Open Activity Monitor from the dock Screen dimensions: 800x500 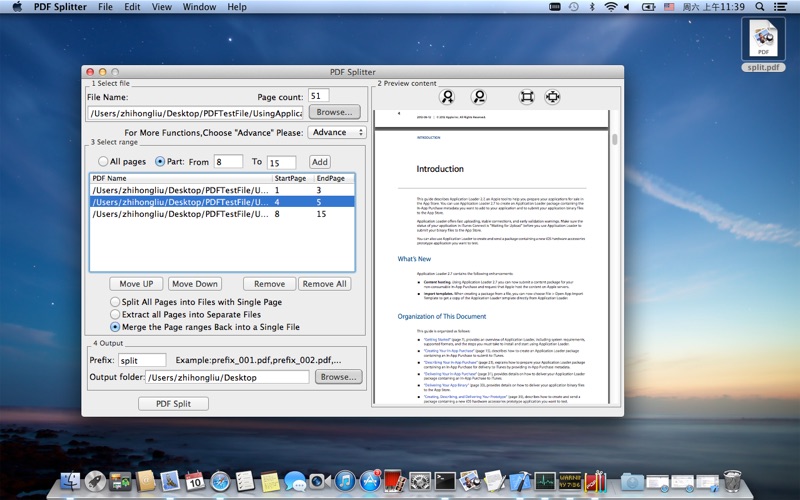pos(545,481)
